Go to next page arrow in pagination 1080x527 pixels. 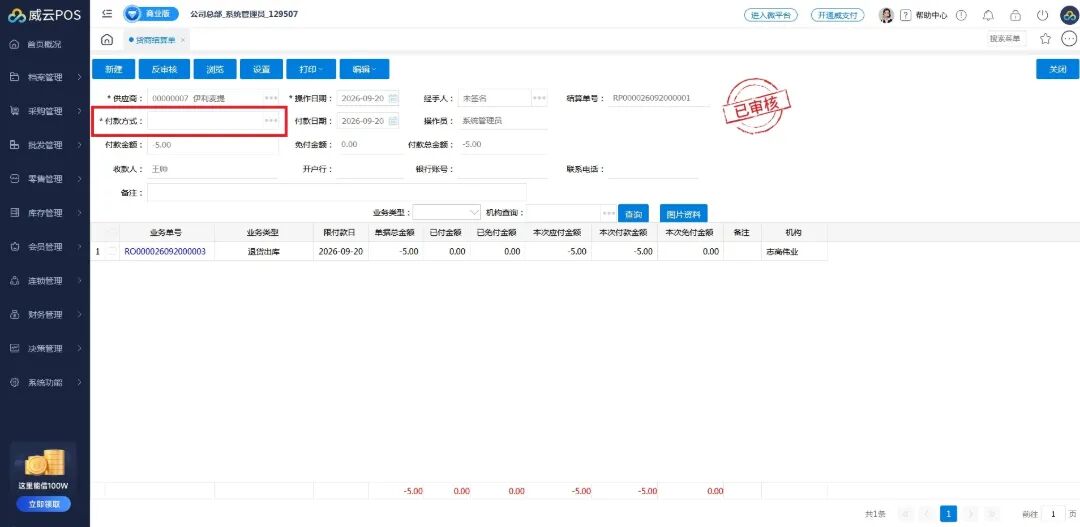point(971,514)
